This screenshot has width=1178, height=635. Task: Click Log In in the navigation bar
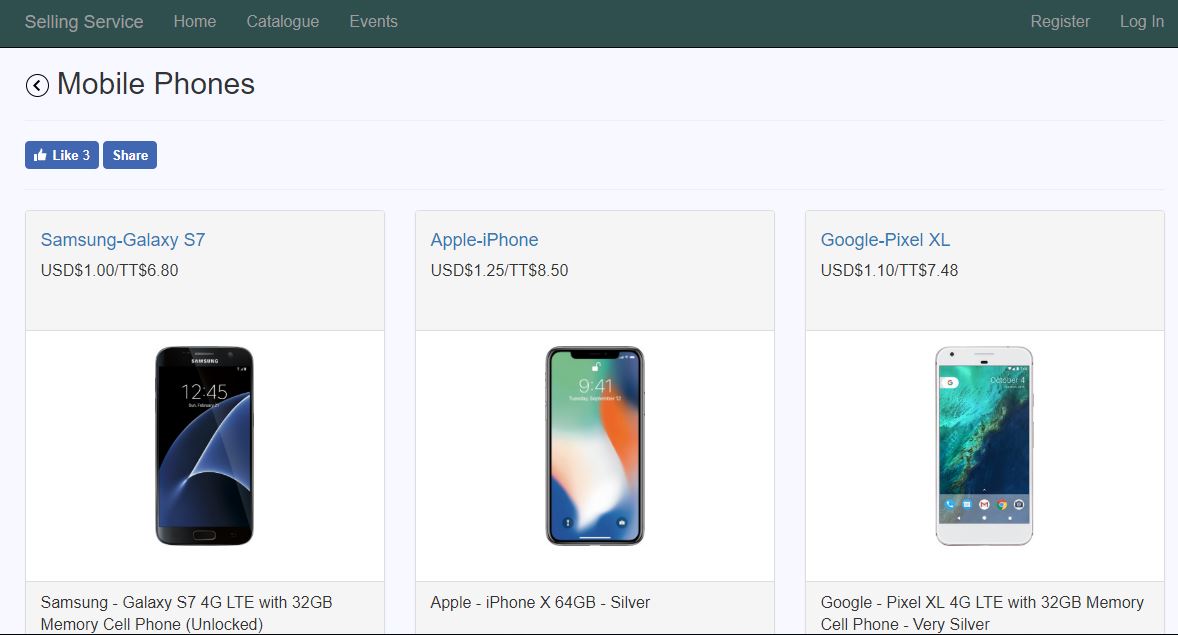[x=1142, y=22]
